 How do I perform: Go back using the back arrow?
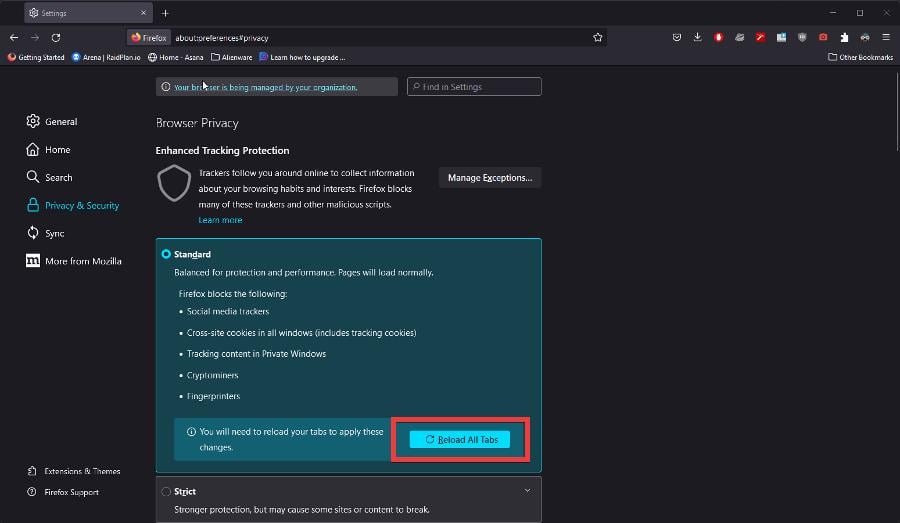14,37
